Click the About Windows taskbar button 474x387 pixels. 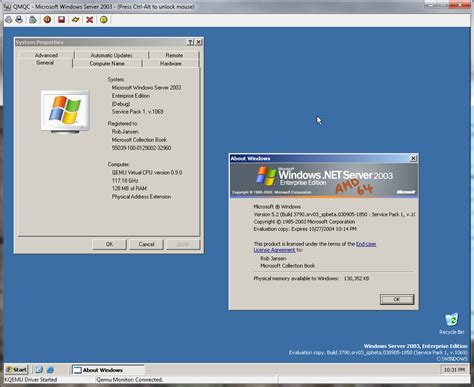[x=108, y=370]
